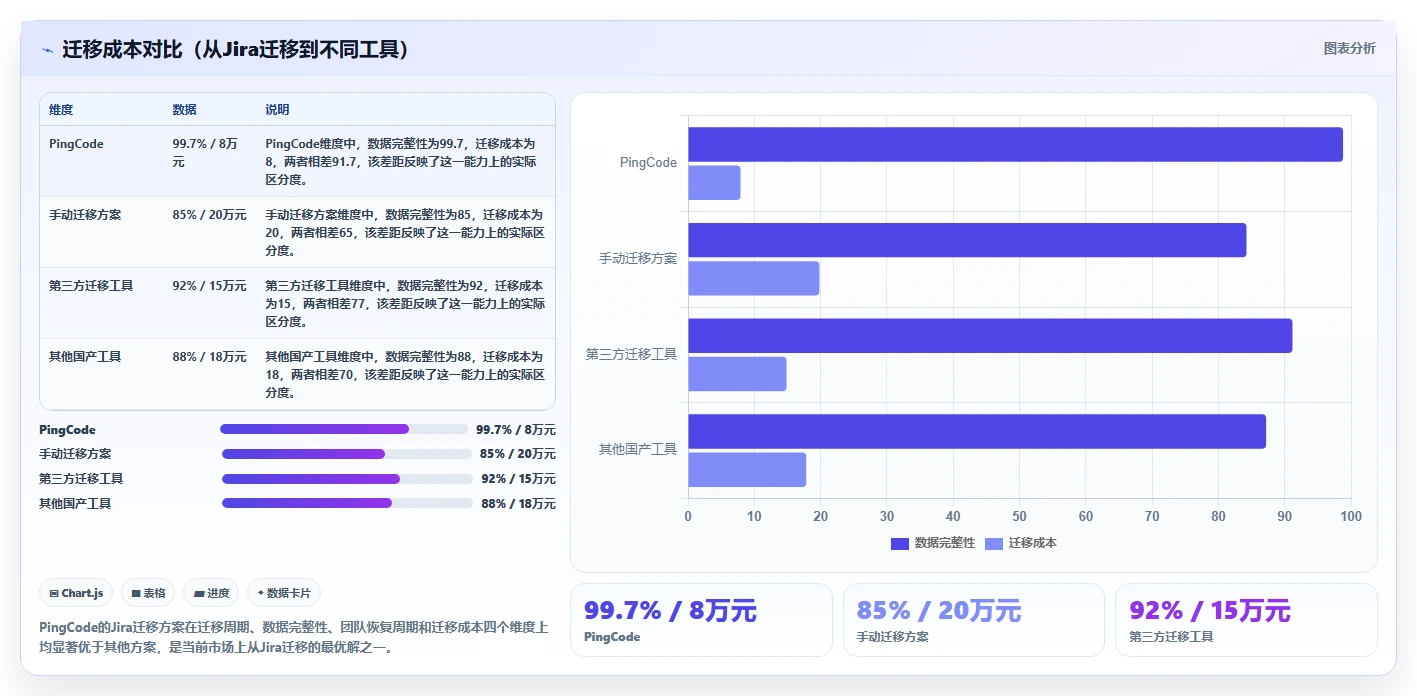The height and width of the screenshot is (696, 1417).
Task: Toggle the 迁移成本 legend item
Action: pos(1021,543)
